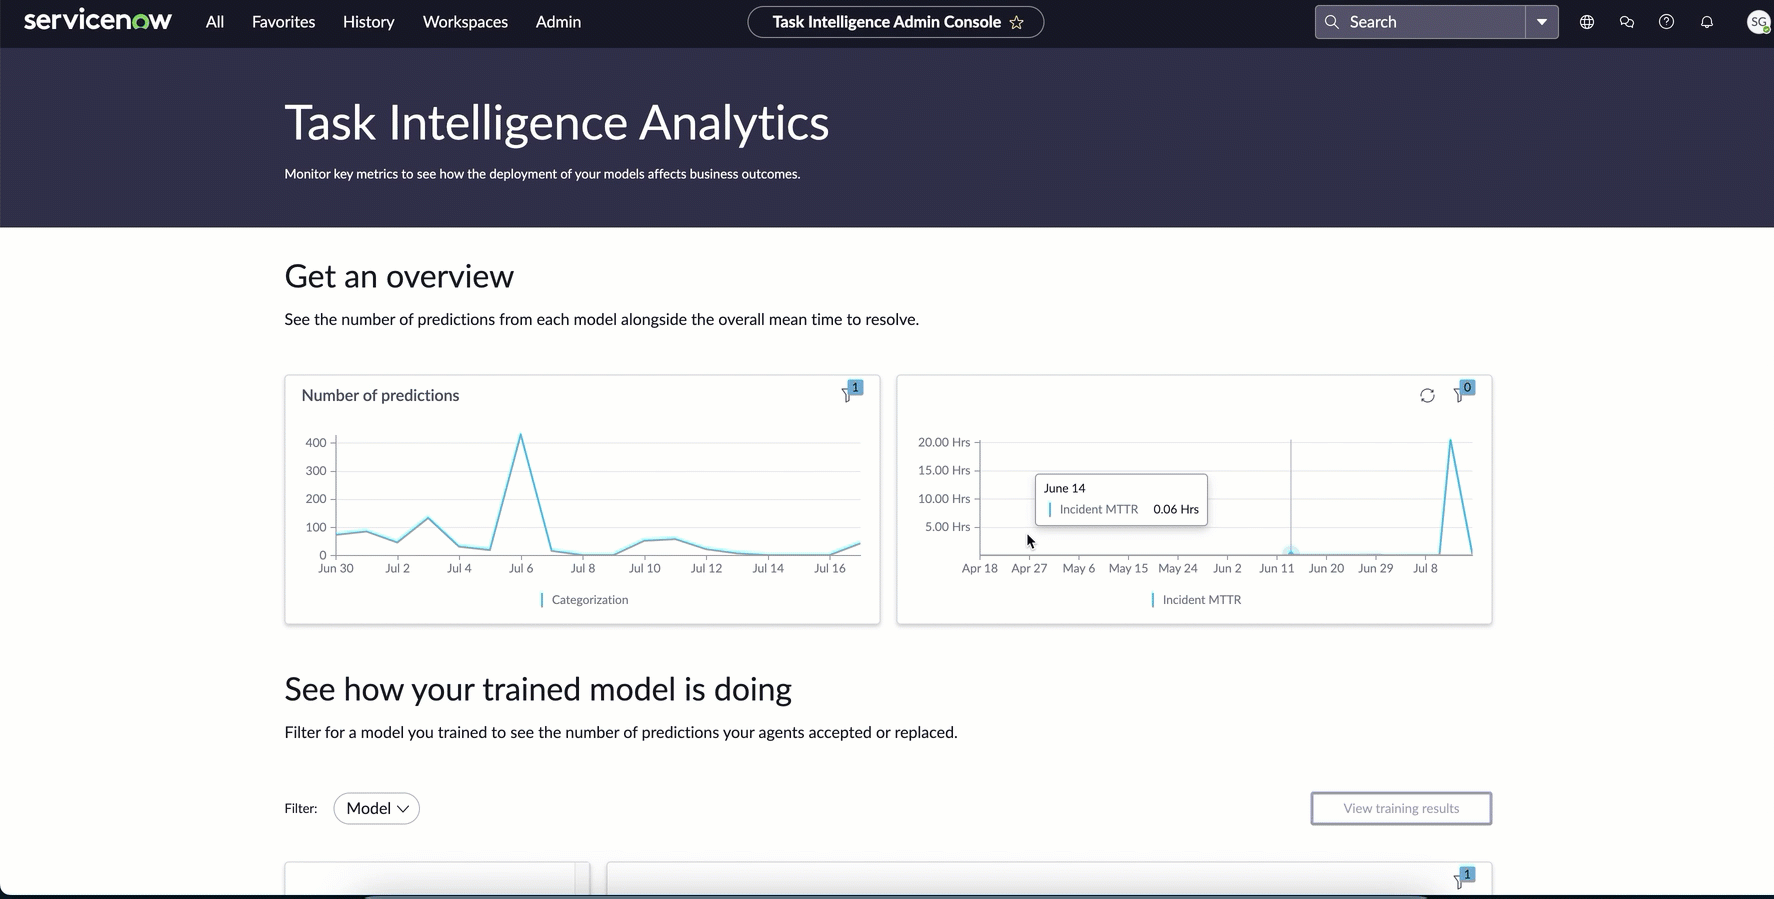Click the 'Jun 30' axis label

tap(336, 568)
